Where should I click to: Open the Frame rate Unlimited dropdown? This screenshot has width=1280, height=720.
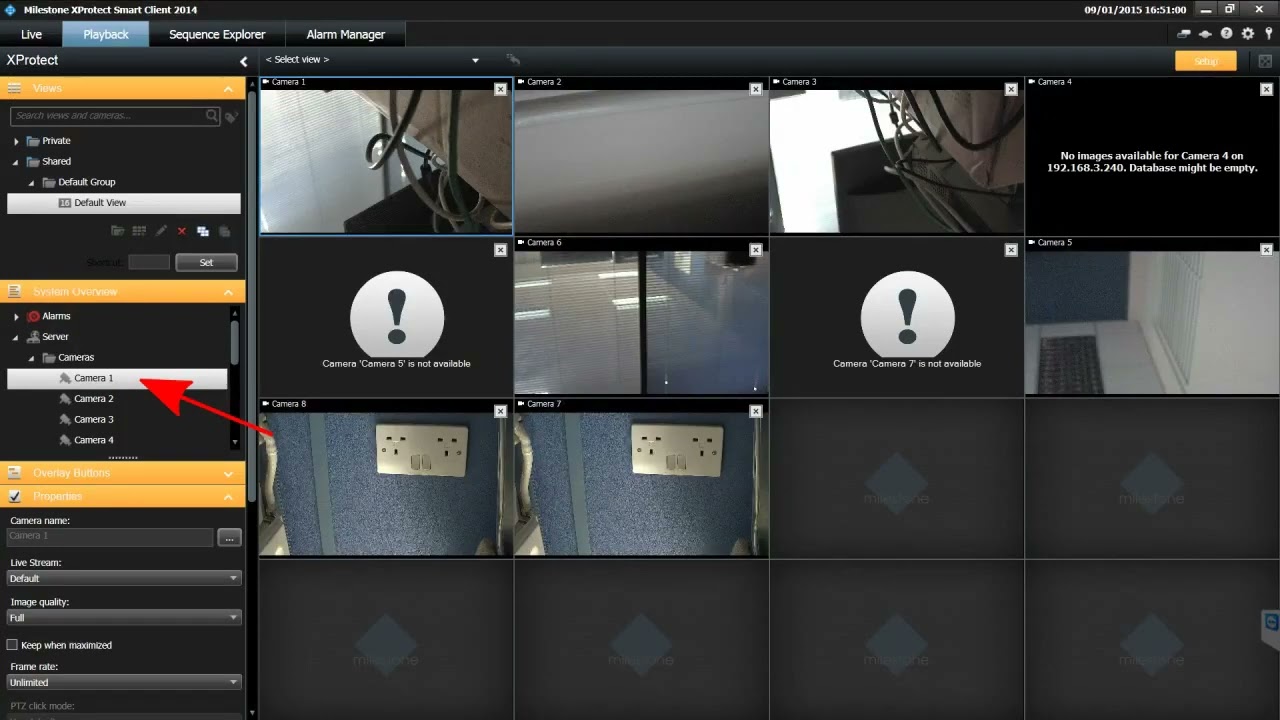[124, 682]
